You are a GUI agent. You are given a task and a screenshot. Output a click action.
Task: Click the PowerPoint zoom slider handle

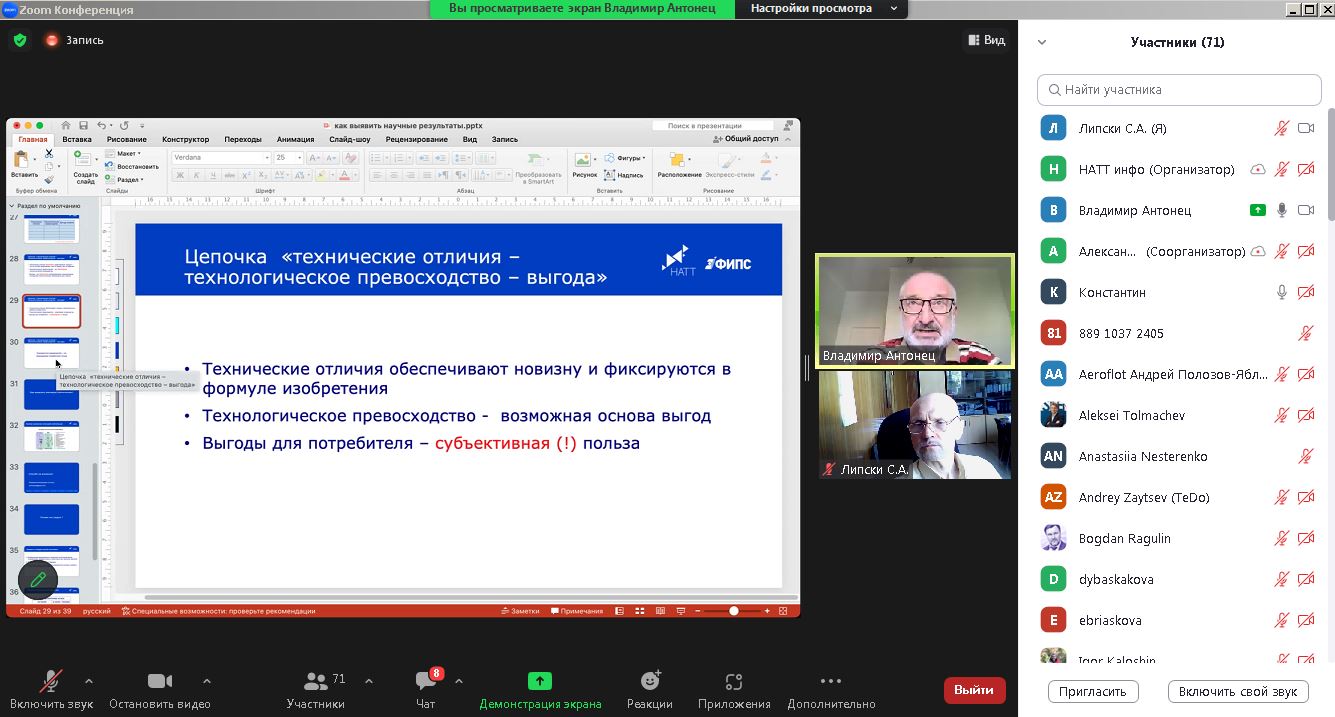tap(734, 610)
